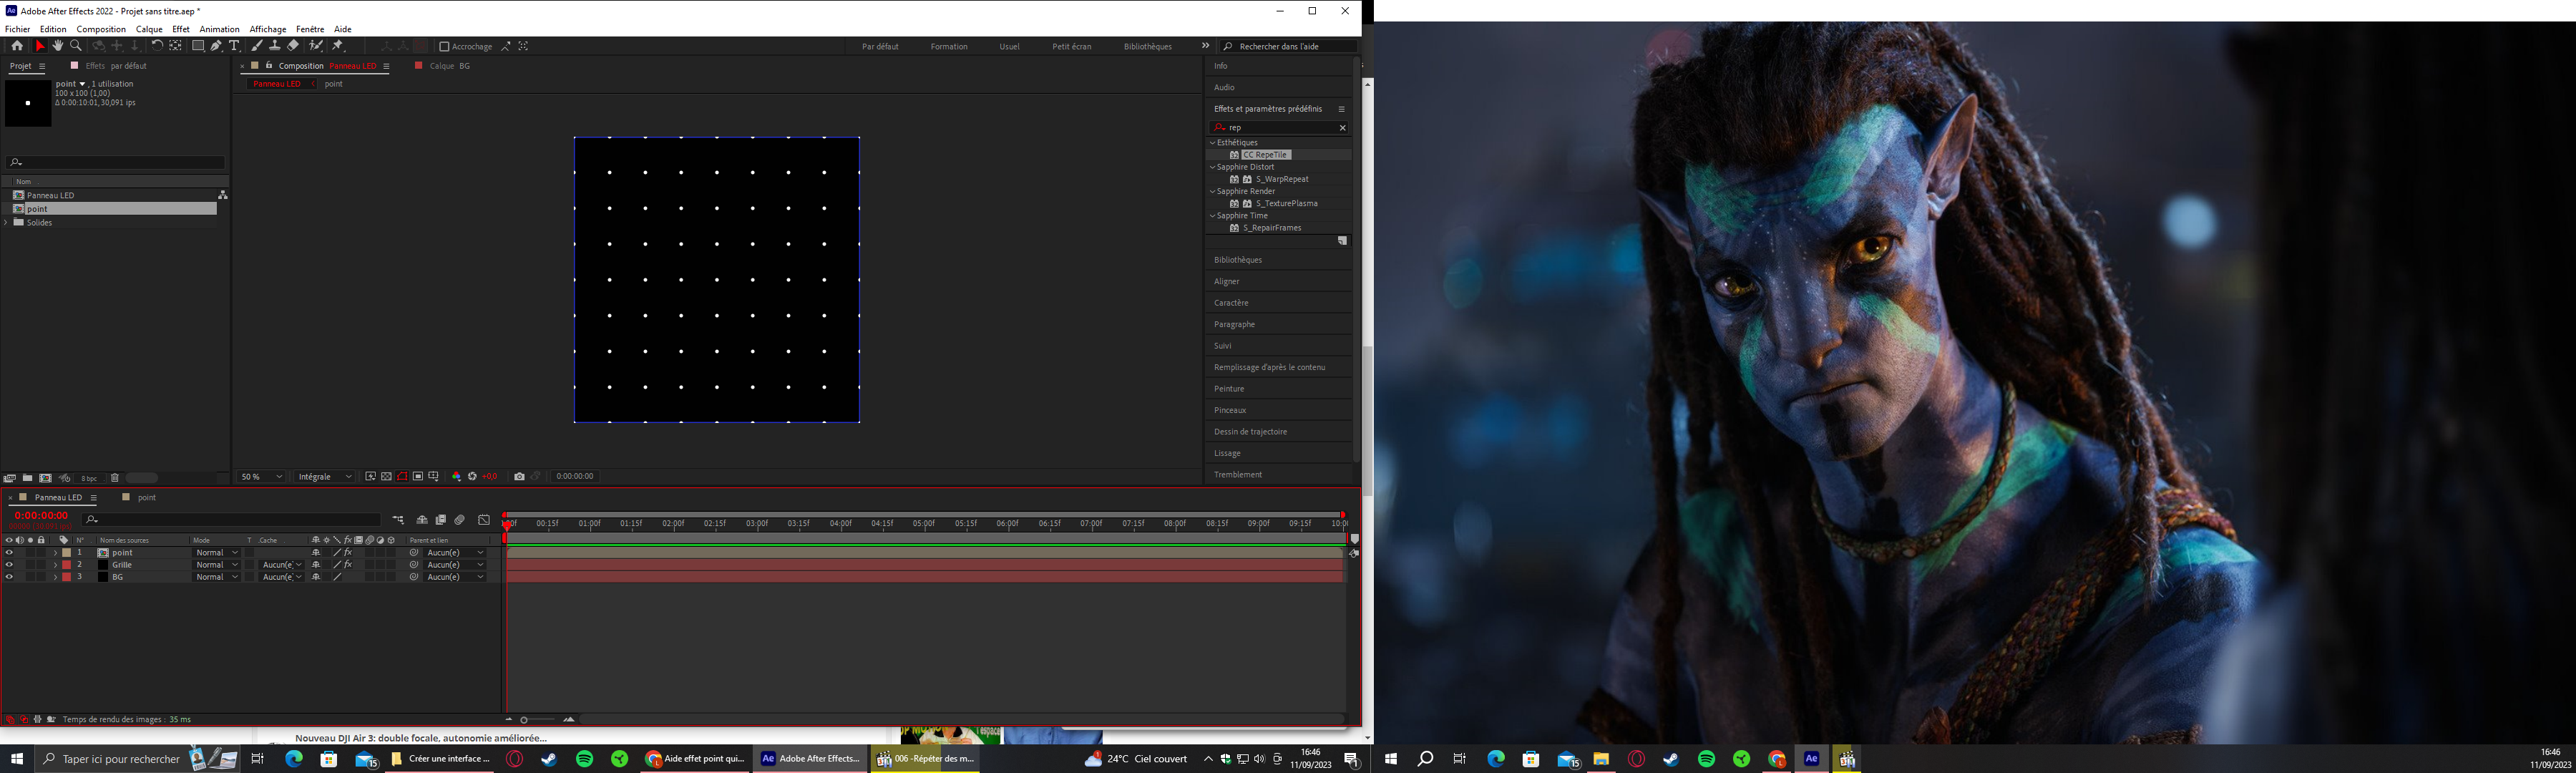
Task: Open the Graph Editor in timeline
Action: coord(484,520)
